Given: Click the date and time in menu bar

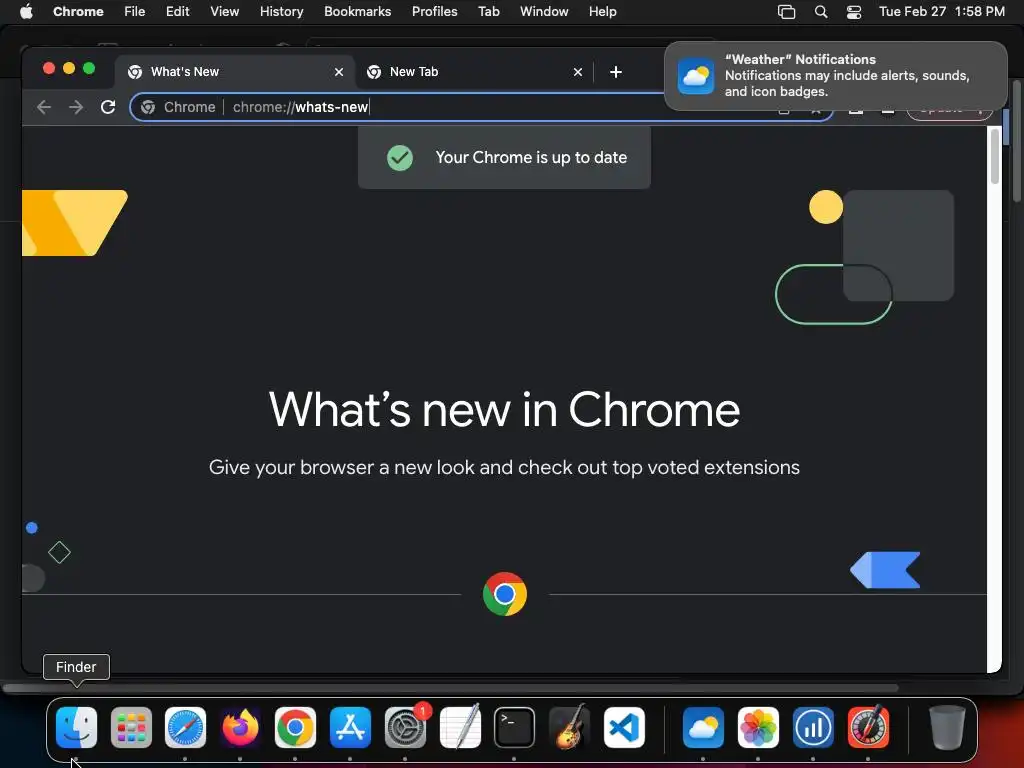Looking at the screenshot, I should point(942,12).
